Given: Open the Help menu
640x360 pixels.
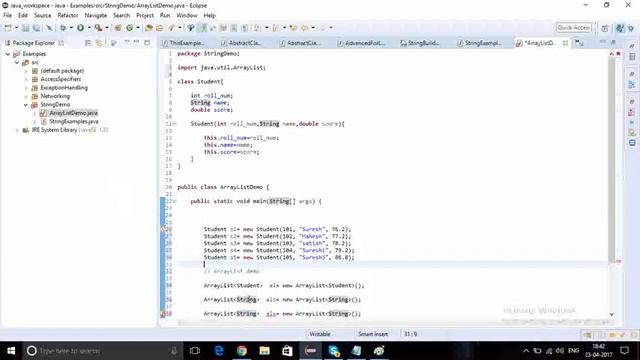Looking at the screenshot, I should coord(209,16).
